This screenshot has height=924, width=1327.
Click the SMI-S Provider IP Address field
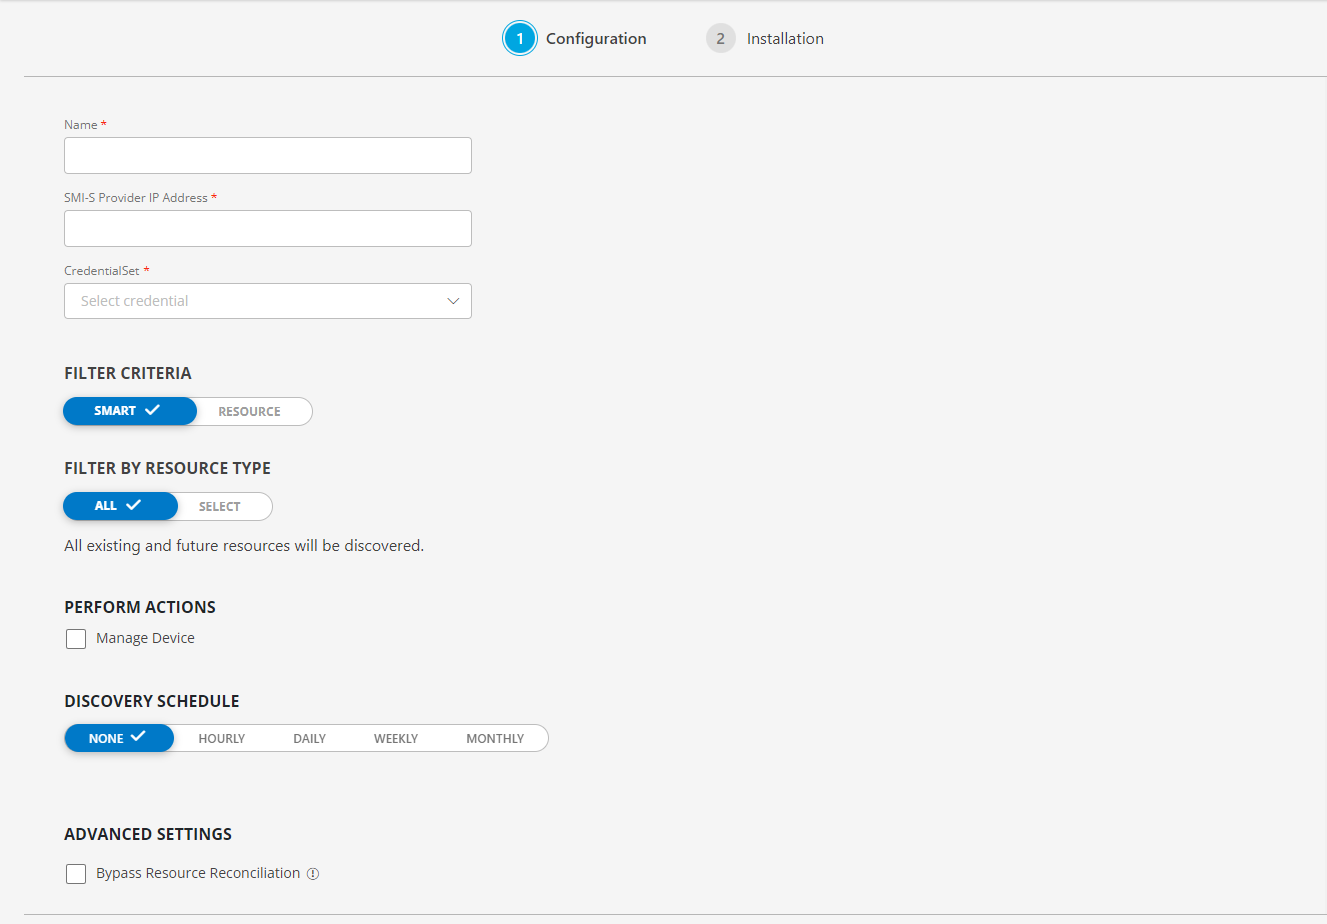267,228
